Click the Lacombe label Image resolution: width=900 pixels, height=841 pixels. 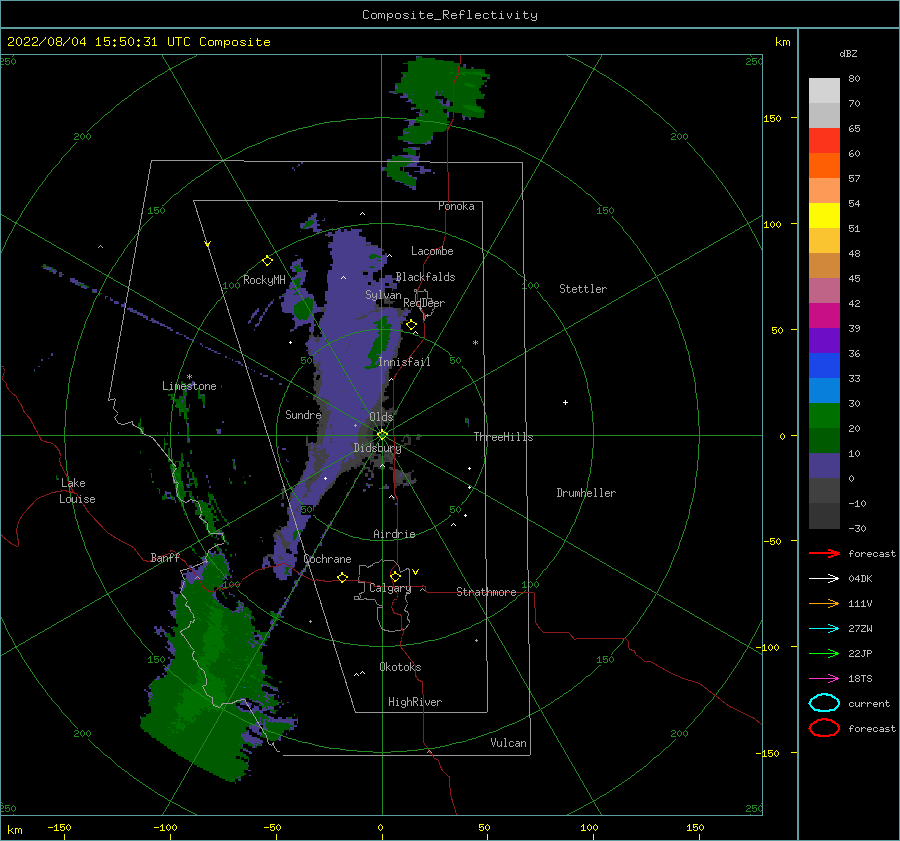[432, 251]
